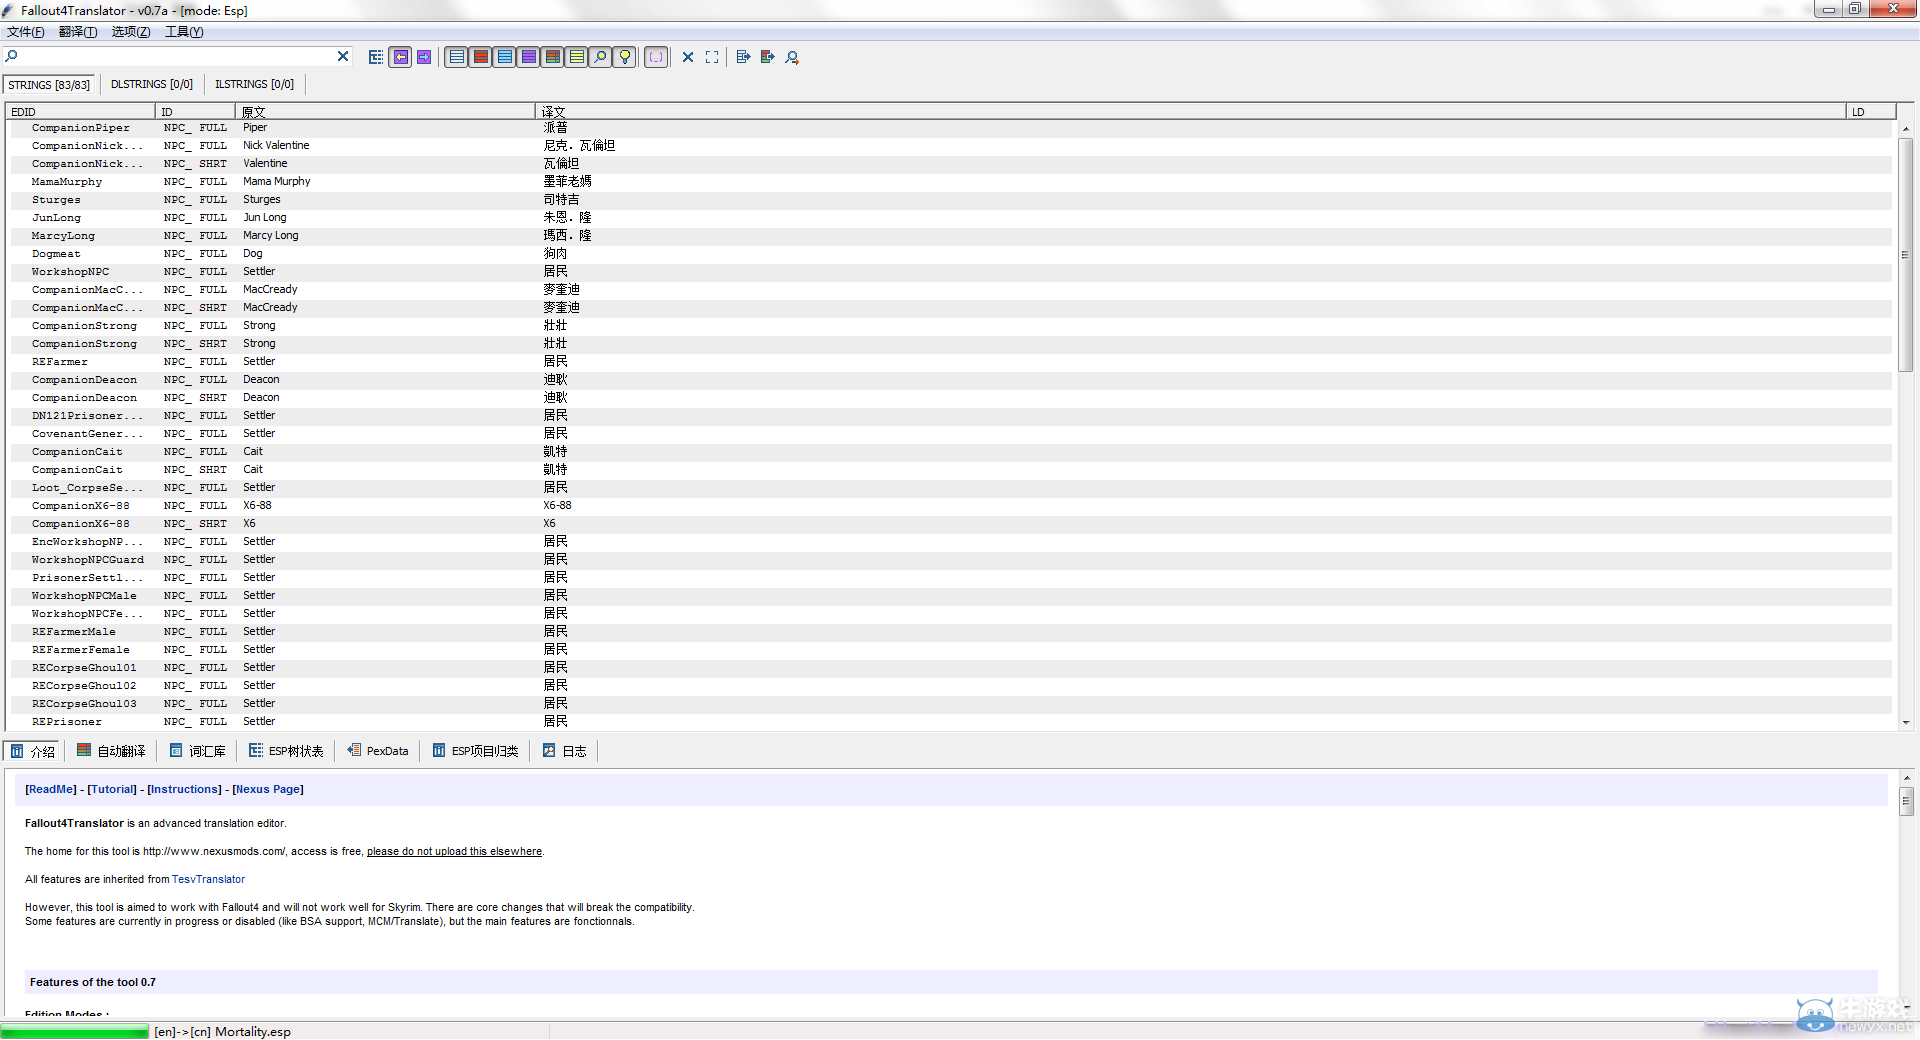Toggle the white lines filter button
The image size is (1920, 1040).
[457, 57]
